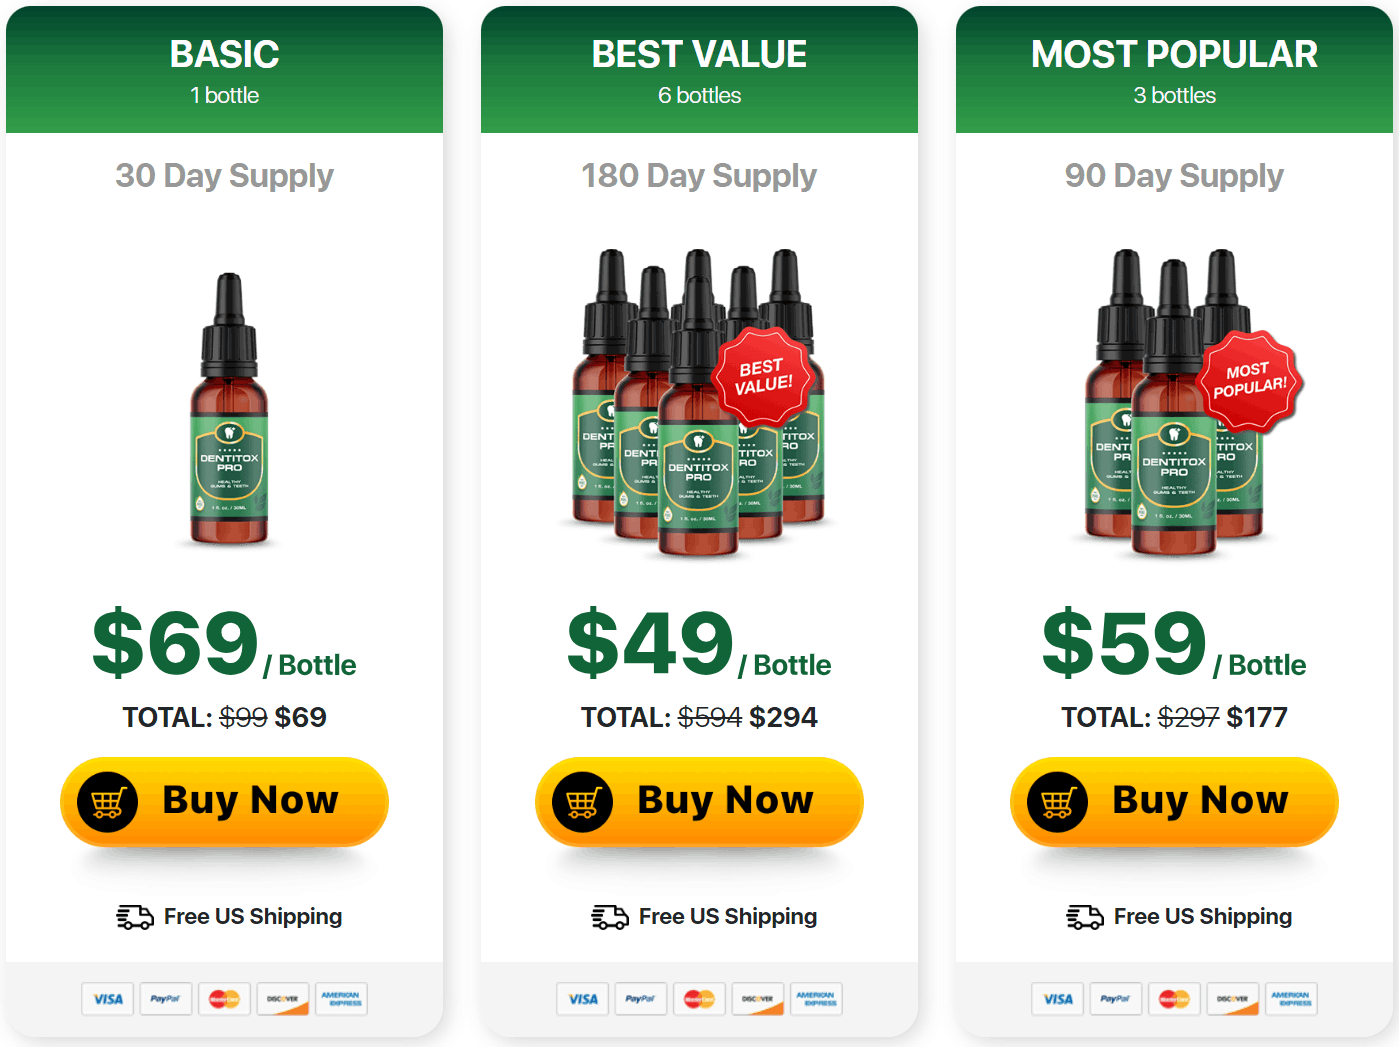Click the shipping truck icon under Most Popular
Screen dimensions: 1399x1047
click(1085, 917)
